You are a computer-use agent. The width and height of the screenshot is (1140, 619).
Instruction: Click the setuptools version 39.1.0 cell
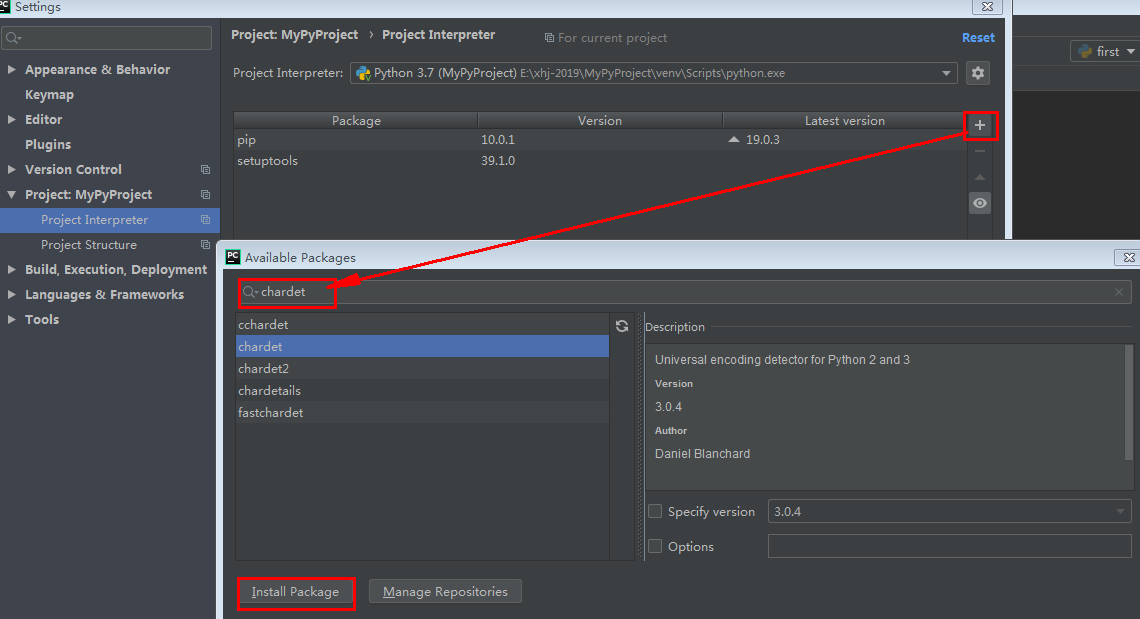(x=600, y=161)
